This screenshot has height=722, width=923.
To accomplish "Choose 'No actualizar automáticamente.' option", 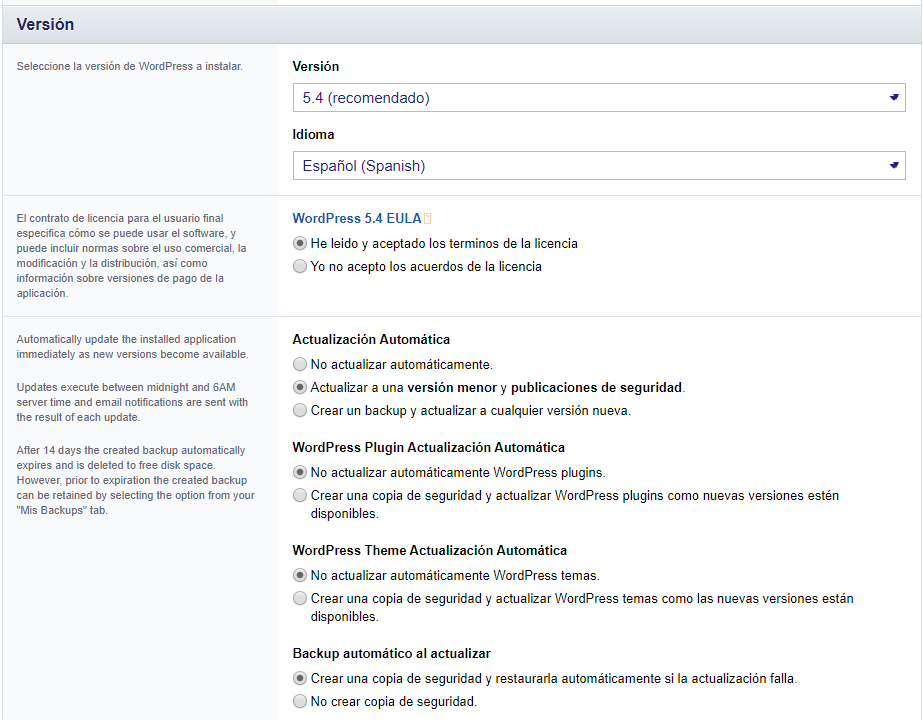I will click(300, 365).
